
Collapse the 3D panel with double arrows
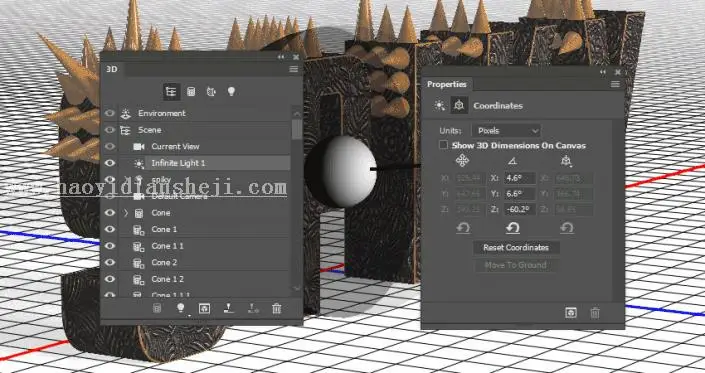point(281,57)
